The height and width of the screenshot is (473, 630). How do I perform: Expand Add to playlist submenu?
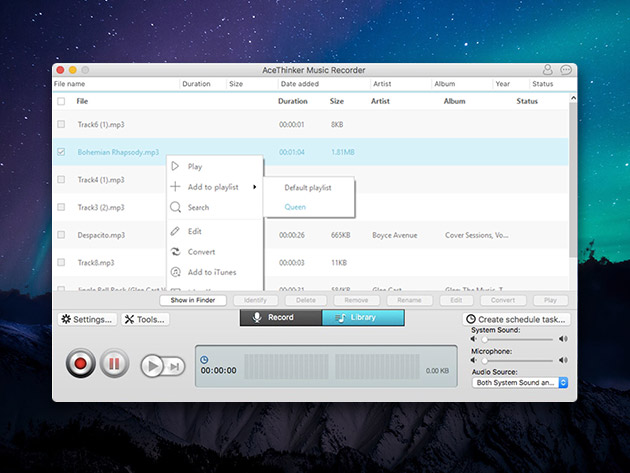coord(215,187)
